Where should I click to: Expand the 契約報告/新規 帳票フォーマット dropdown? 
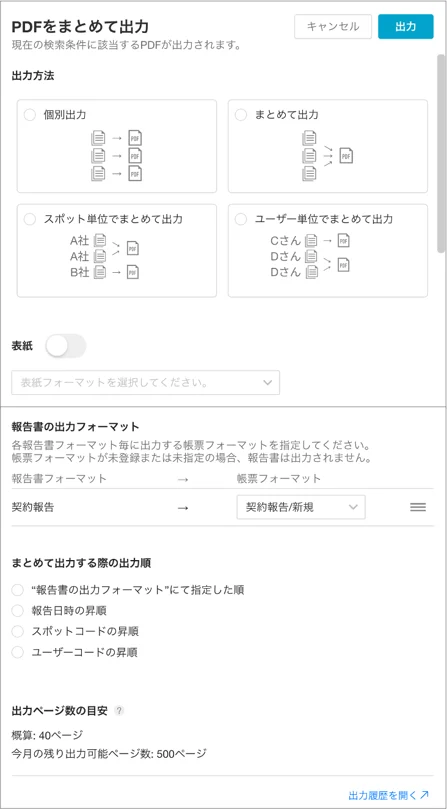click(x=301, y=507)
